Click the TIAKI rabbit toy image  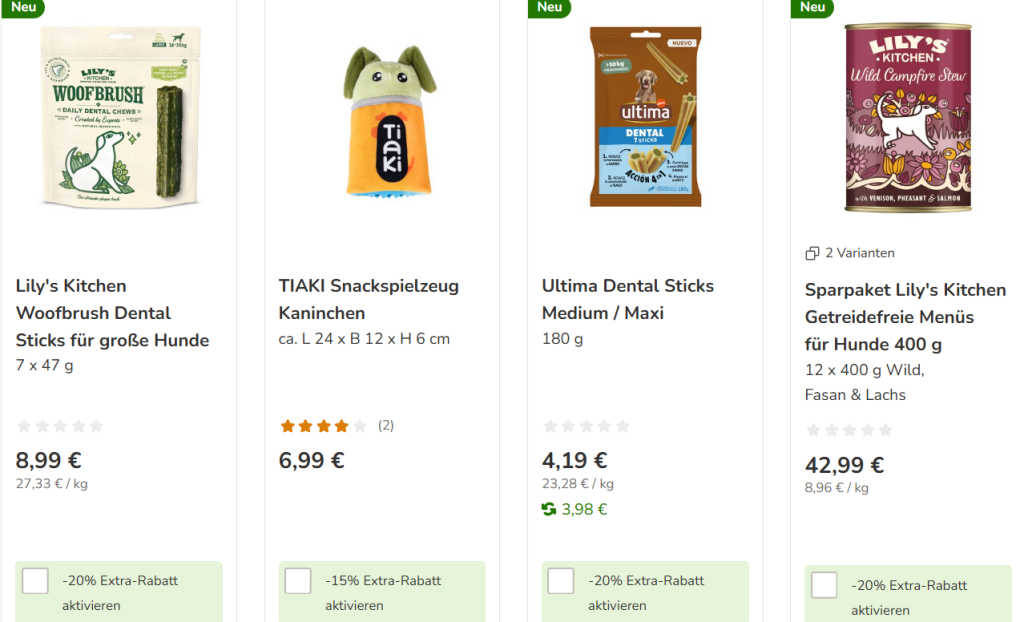381,122
